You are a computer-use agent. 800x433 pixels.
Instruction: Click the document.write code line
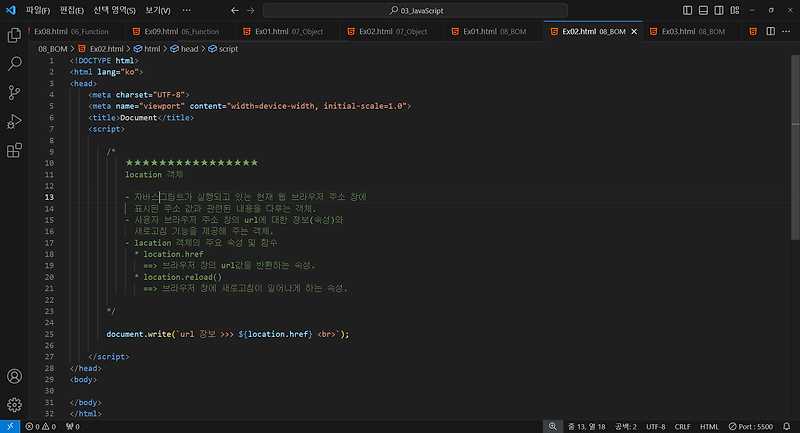228,334
